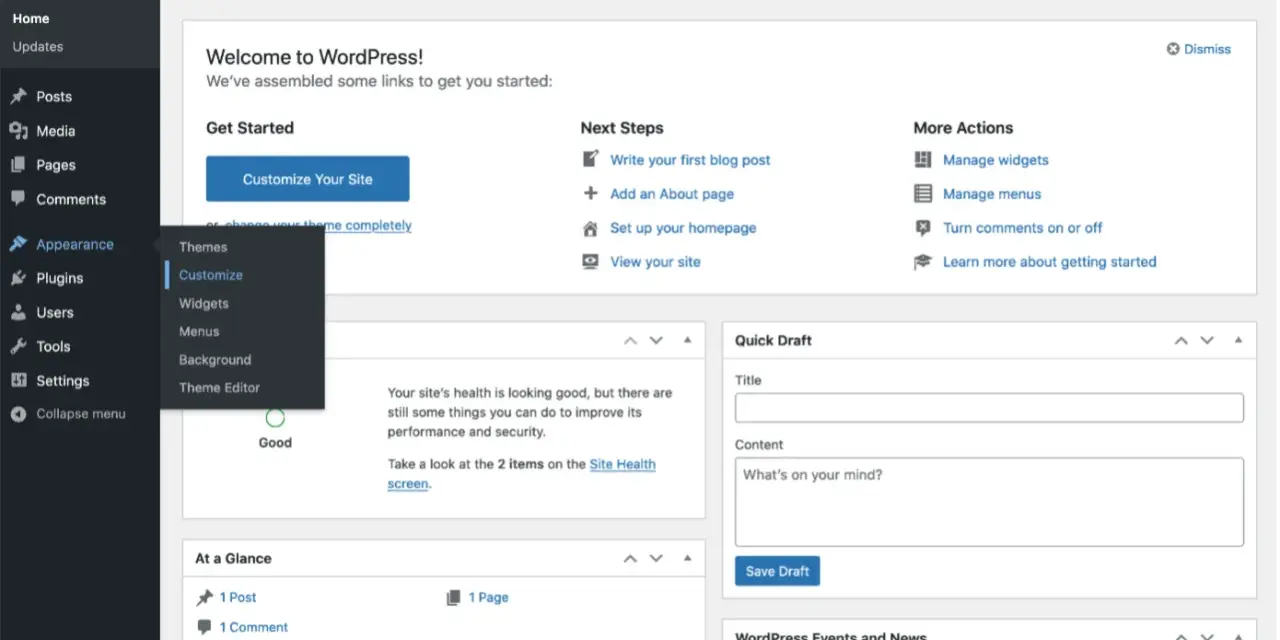Click Set up your homepage link
The image size is (1280, 640).
(x=683, y=228)
